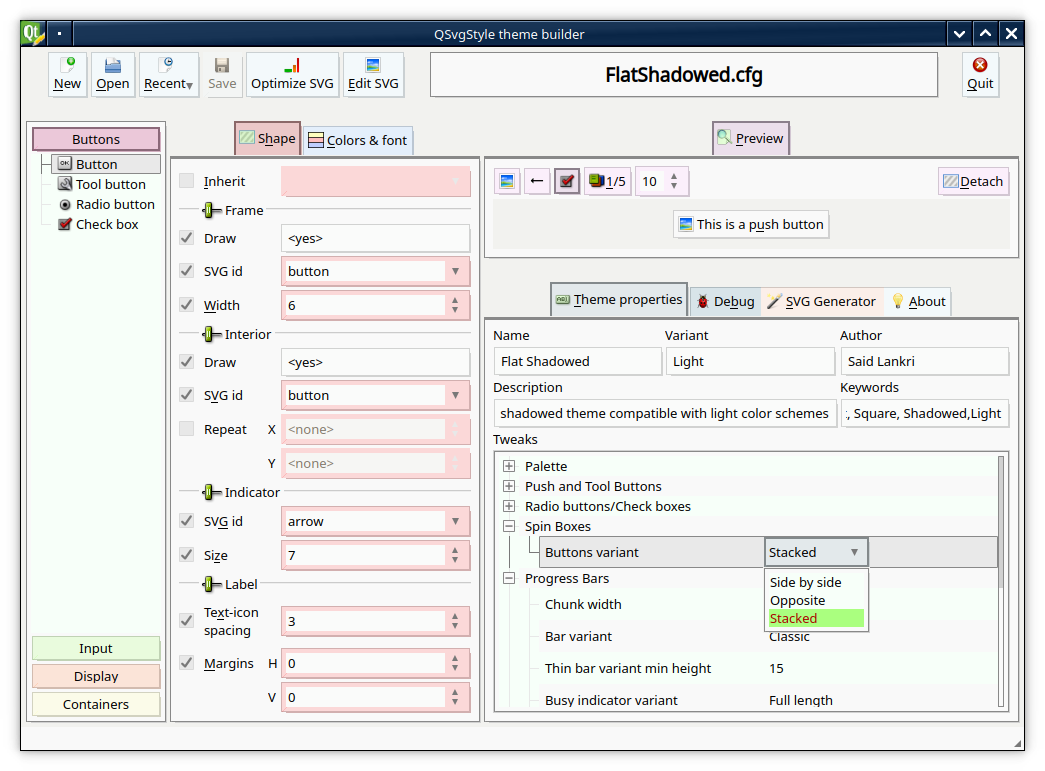
Task: Click 'This is a push button'
Action: [x=751, y=225]
